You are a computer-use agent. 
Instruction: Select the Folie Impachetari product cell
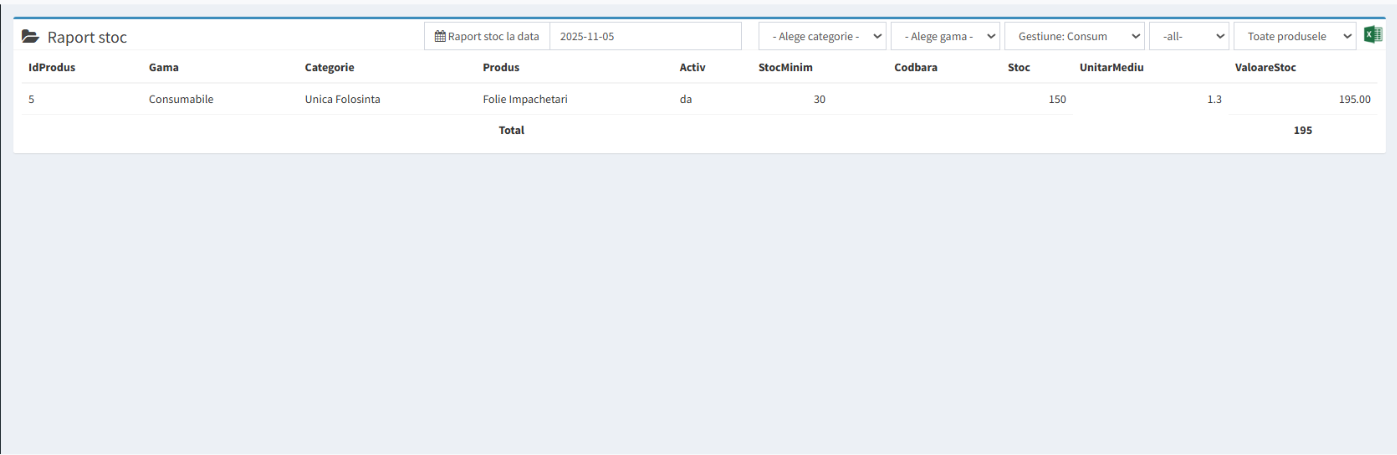(x=525, y=100)
